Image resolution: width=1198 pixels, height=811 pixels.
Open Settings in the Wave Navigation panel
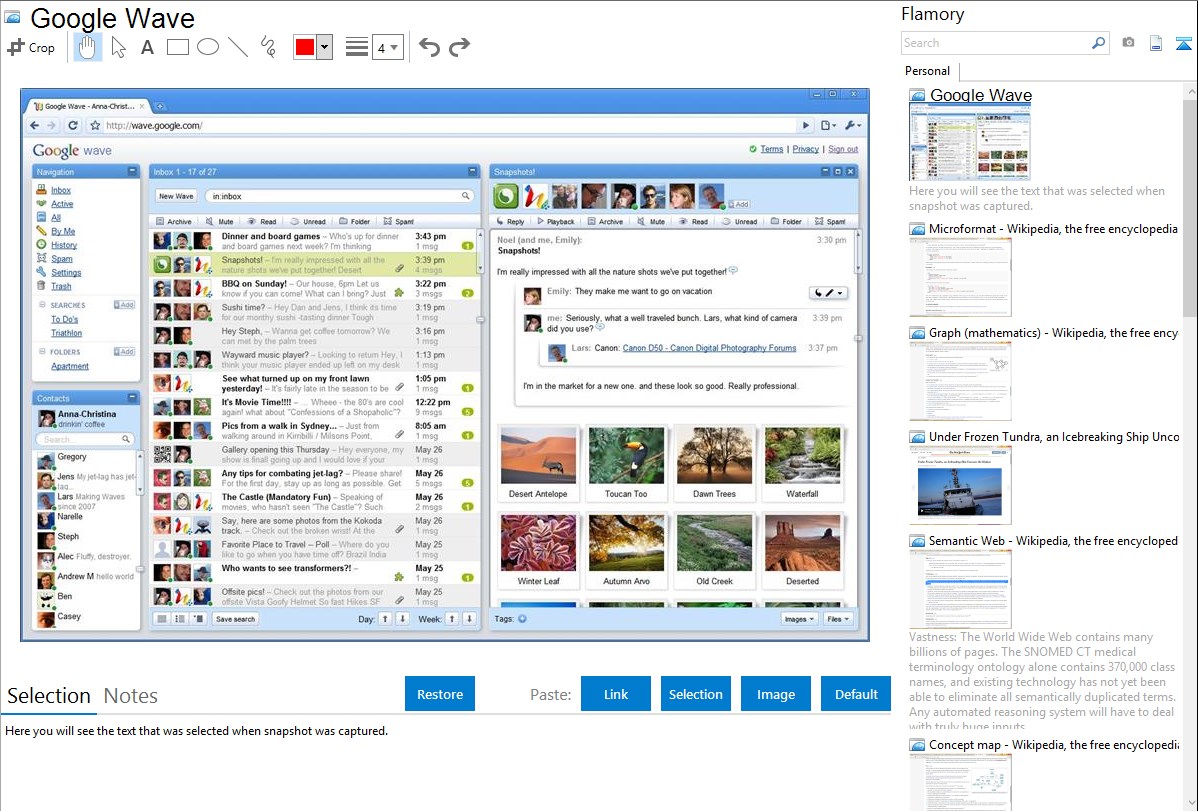66,273
